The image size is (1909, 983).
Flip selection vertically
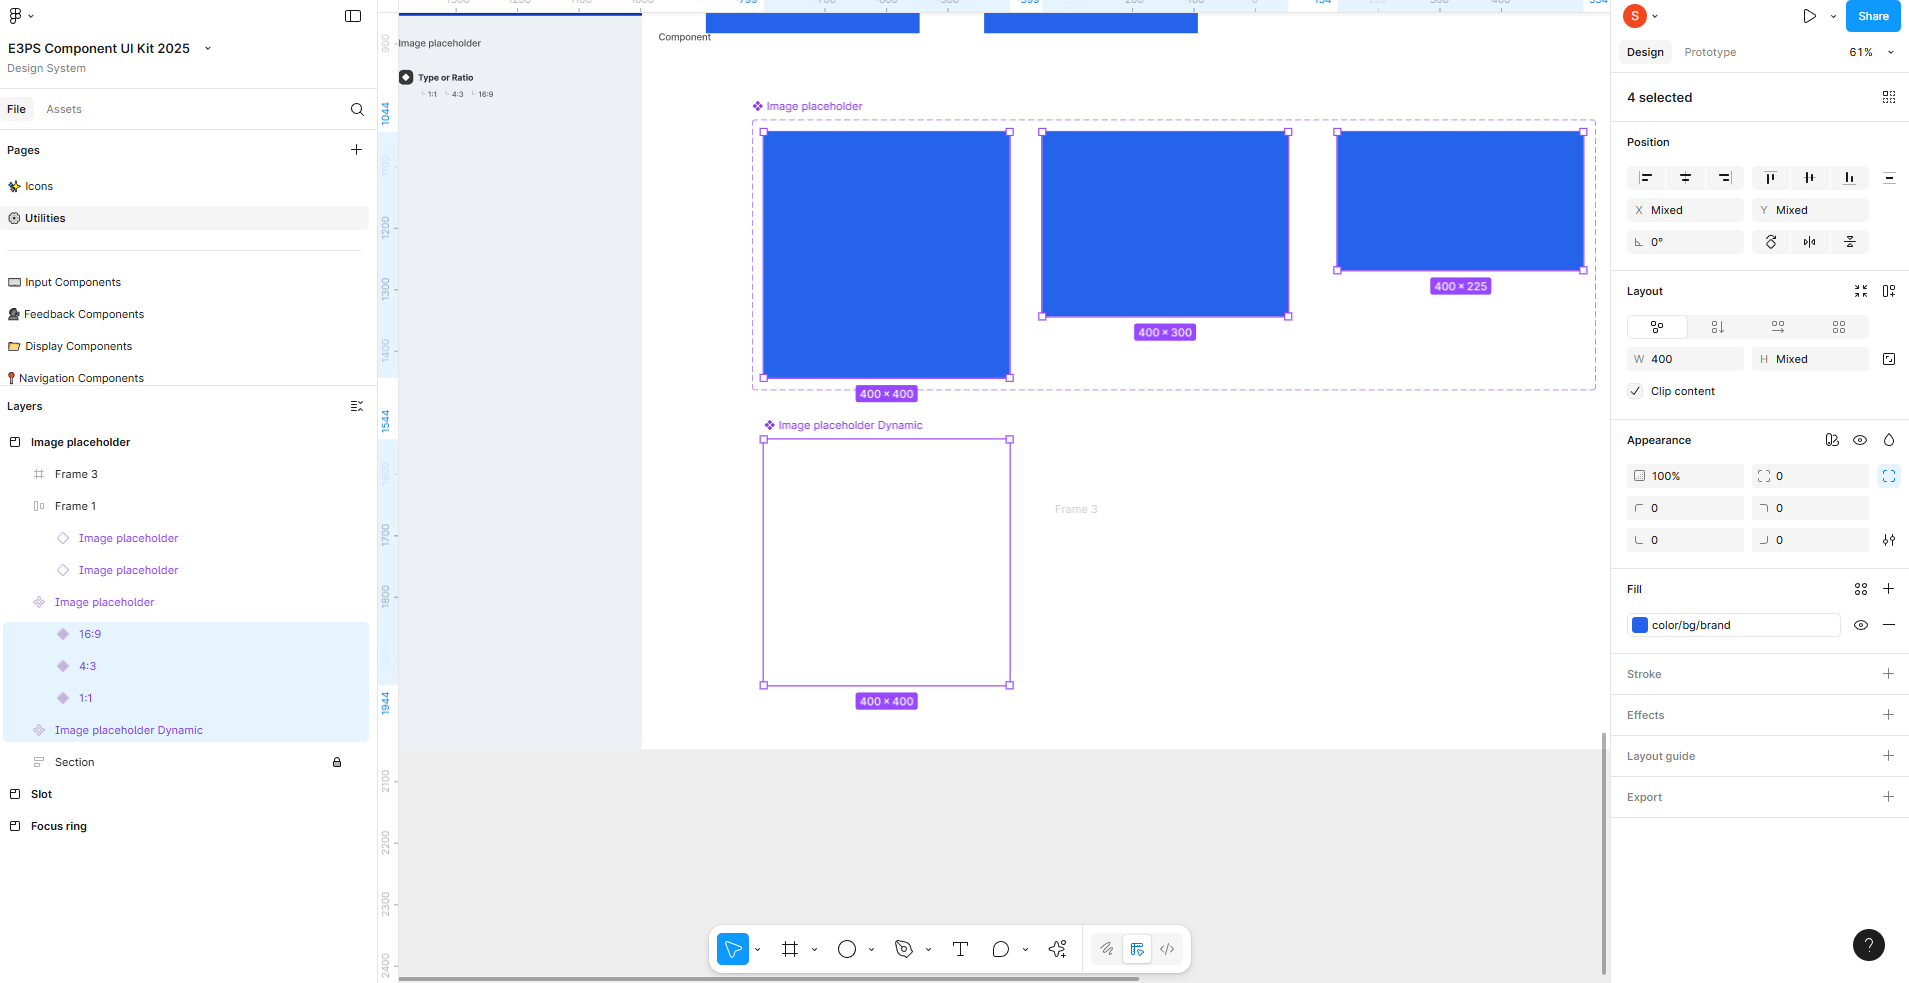click(x=1850, y=242)
